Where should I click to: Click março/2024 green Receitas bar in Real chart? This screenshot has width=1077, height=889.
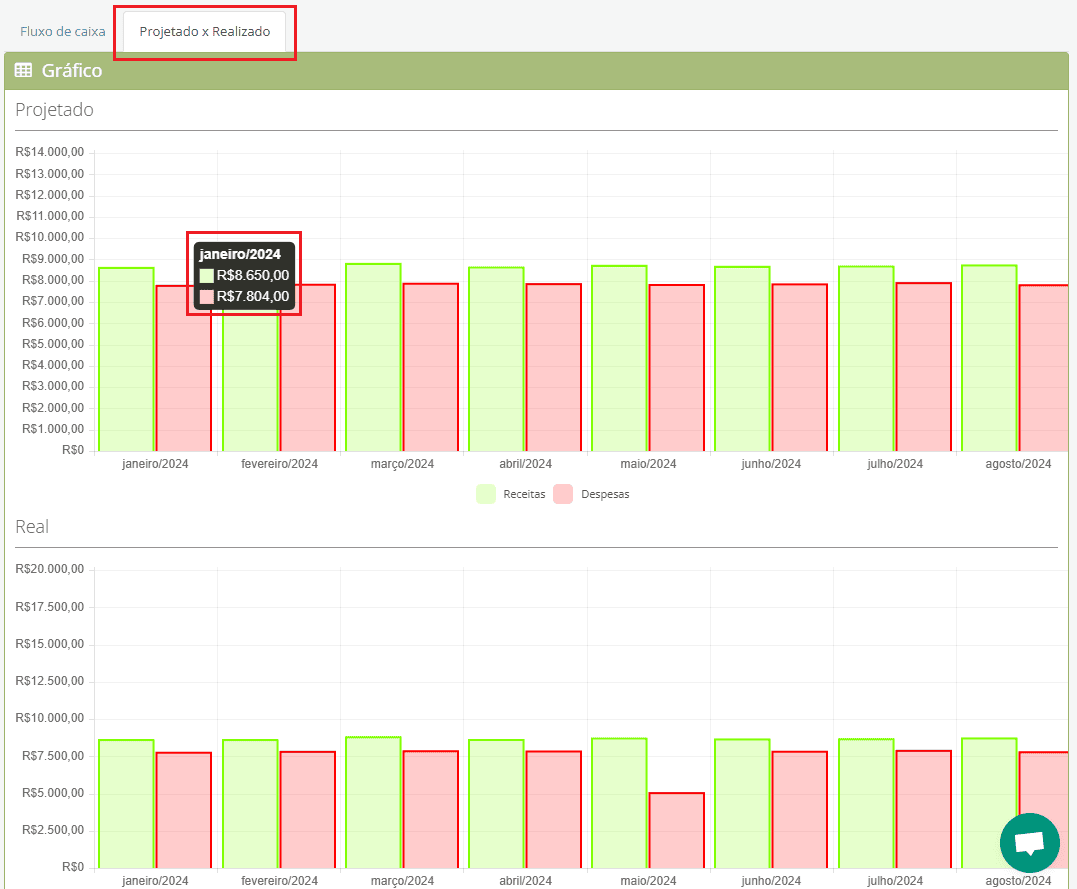(373, 802)
